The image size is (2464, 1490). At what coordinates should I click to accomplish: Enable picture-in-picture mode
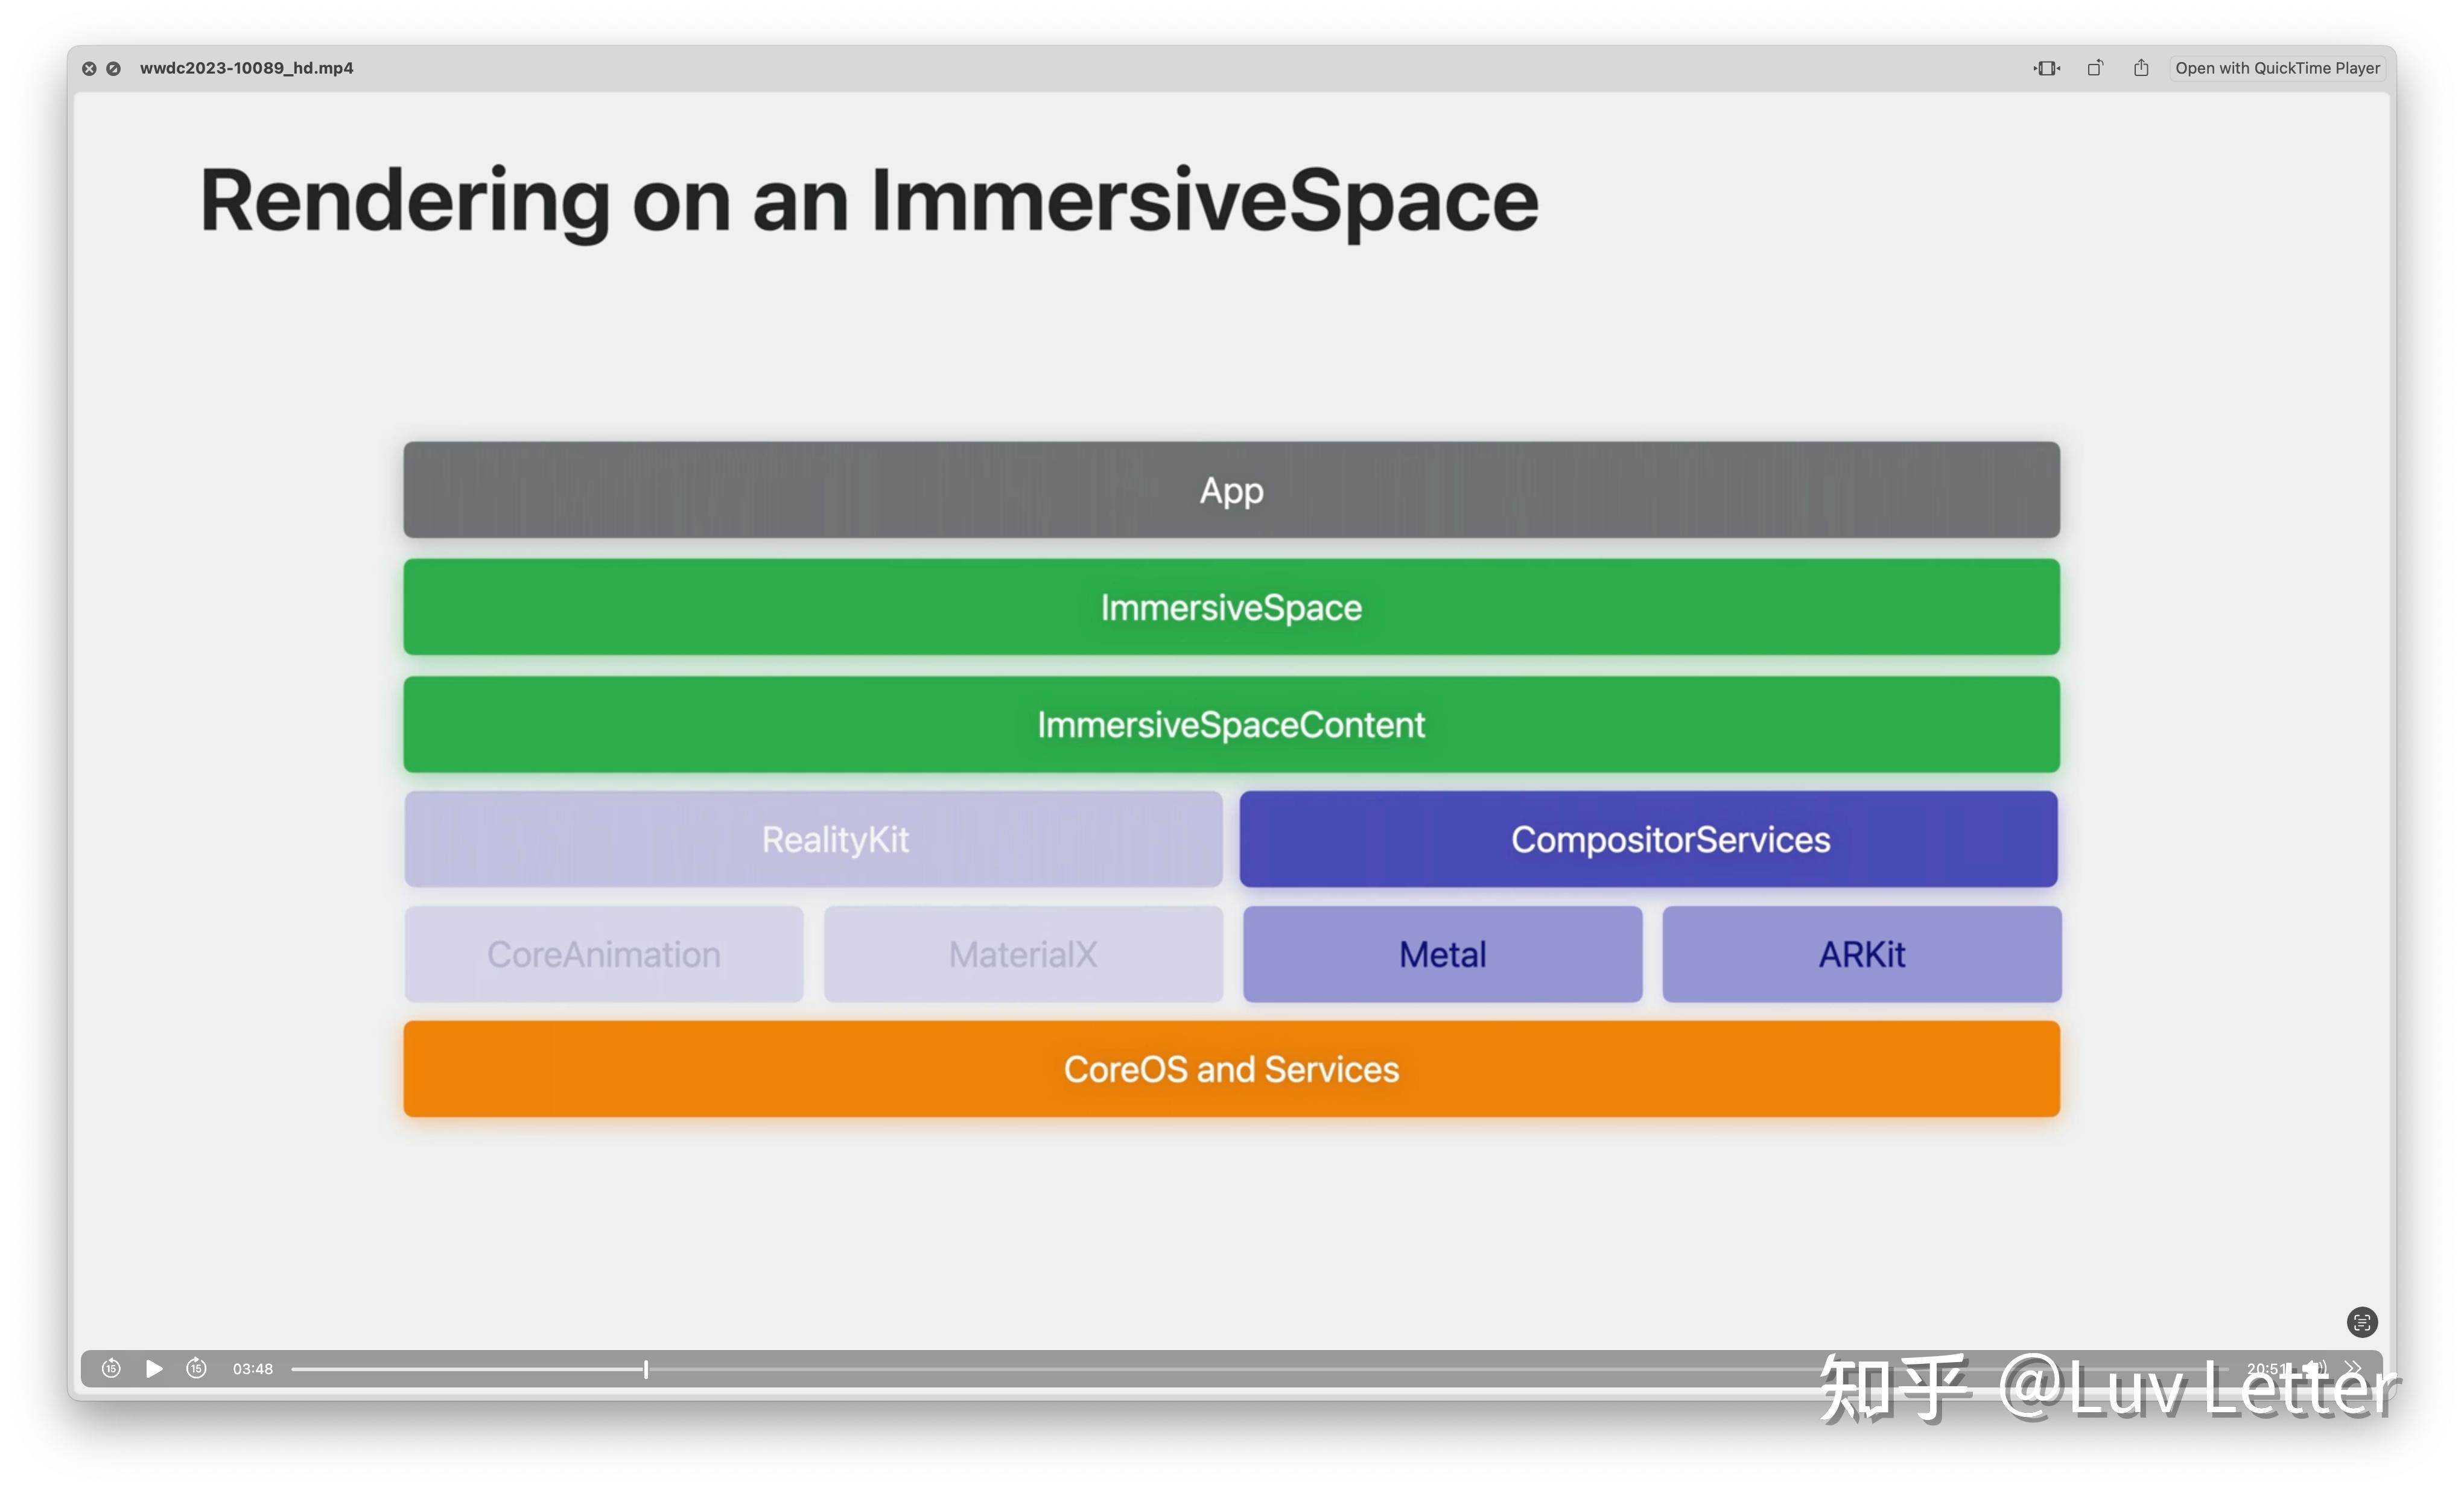click(2046, 67)
